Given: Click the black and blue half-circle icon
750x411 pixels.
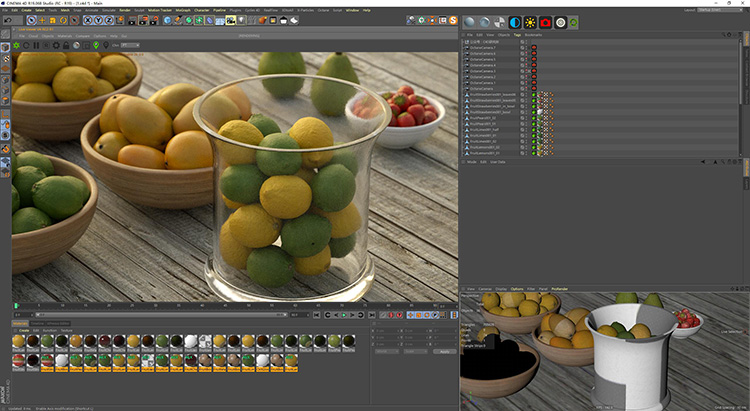Looking at the screenshot, I should 515,22.
